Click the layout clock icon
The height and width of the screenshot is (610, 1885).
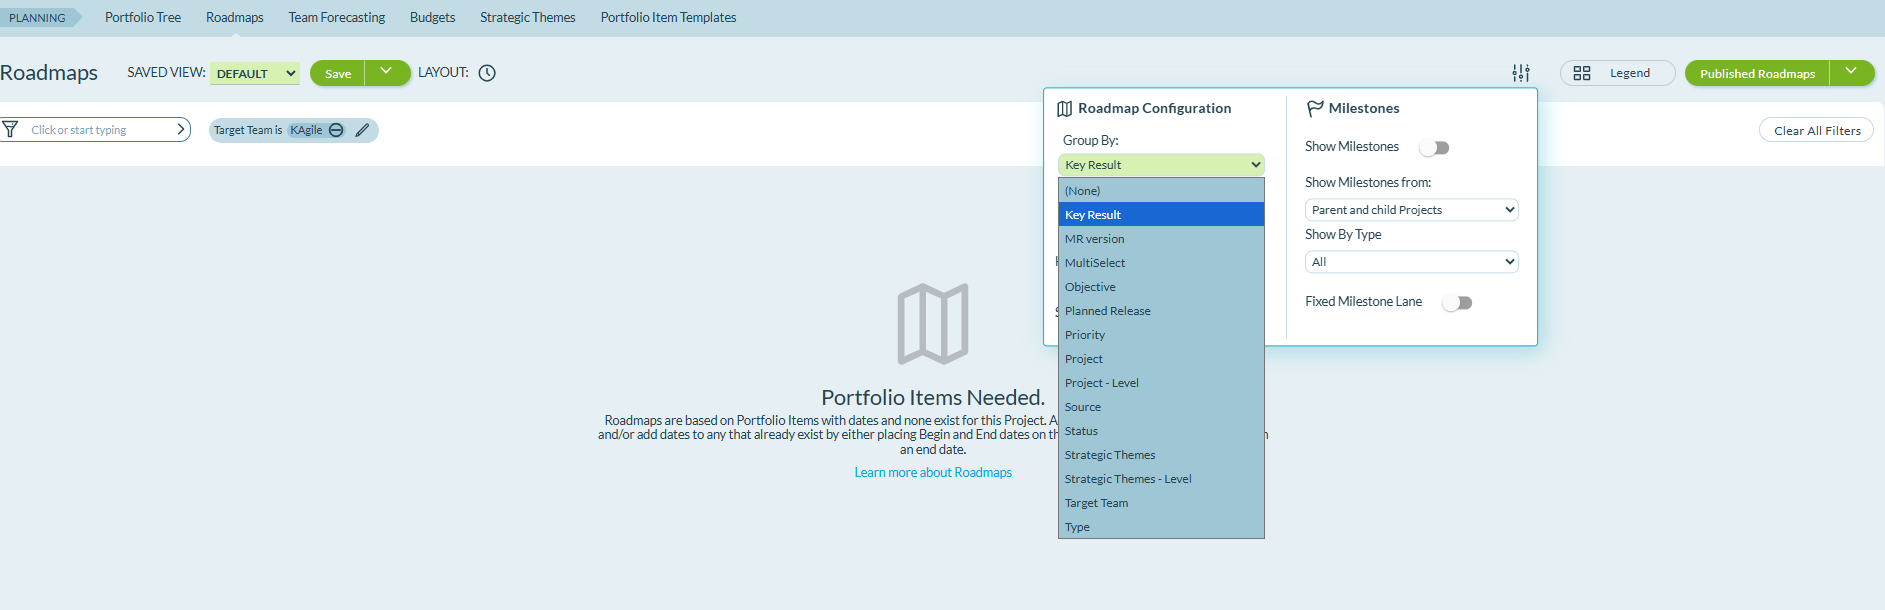(x=487, y=73)
